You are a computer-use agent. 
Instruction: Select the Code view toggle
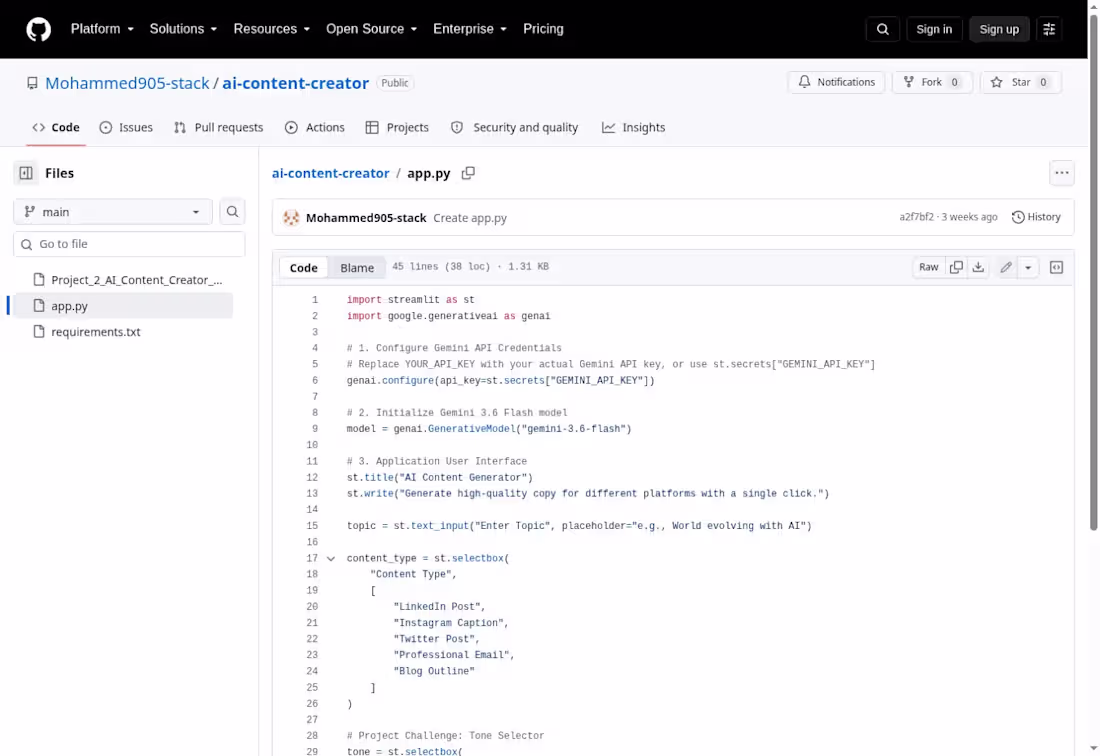(x=304, y=268)
